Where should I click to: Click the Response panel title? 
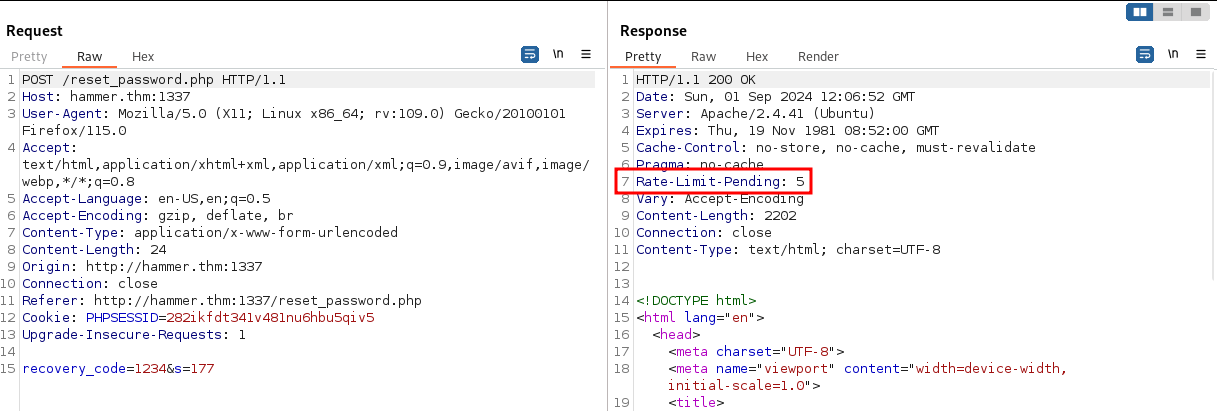pos(653,31)
